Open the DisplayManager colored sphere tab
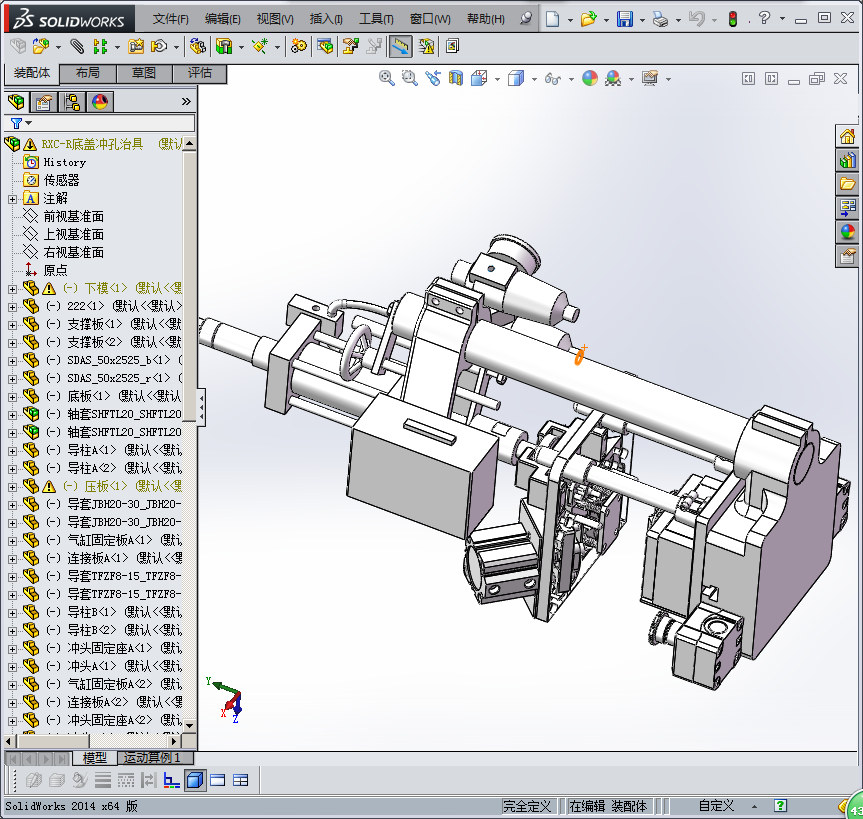The image size is (863, 819). coord(99,101)
